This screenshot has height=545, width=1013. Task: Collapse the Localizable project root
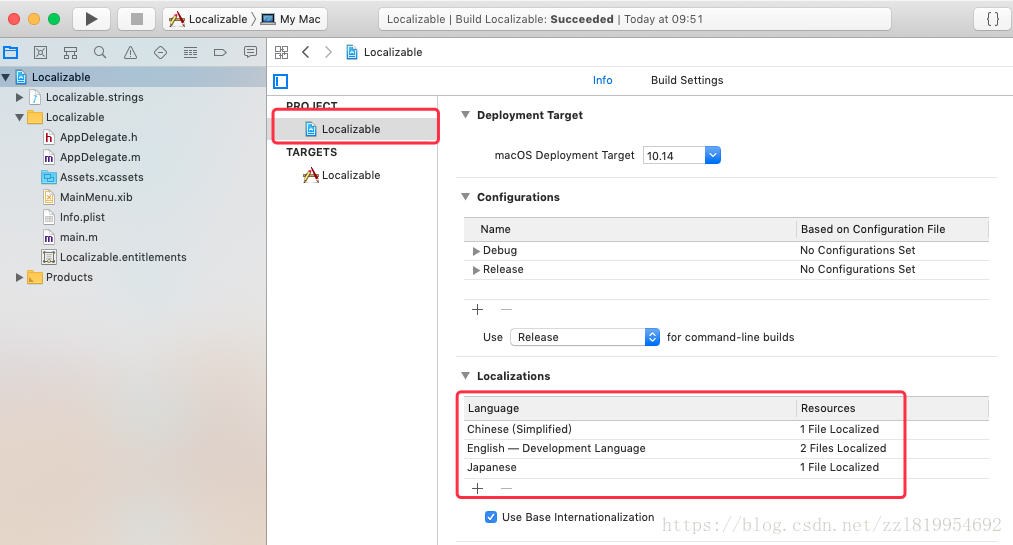(x=6, y=77)
